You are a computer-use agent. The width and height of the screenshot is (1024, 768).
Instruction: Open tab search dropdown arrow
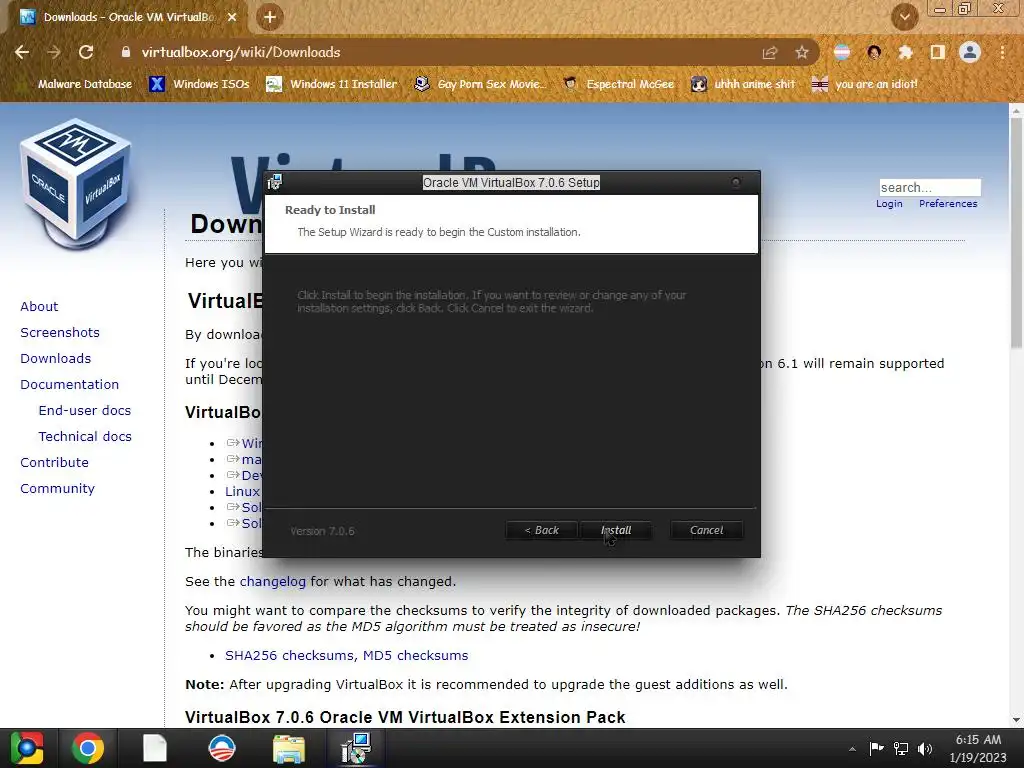coord(905,17)
